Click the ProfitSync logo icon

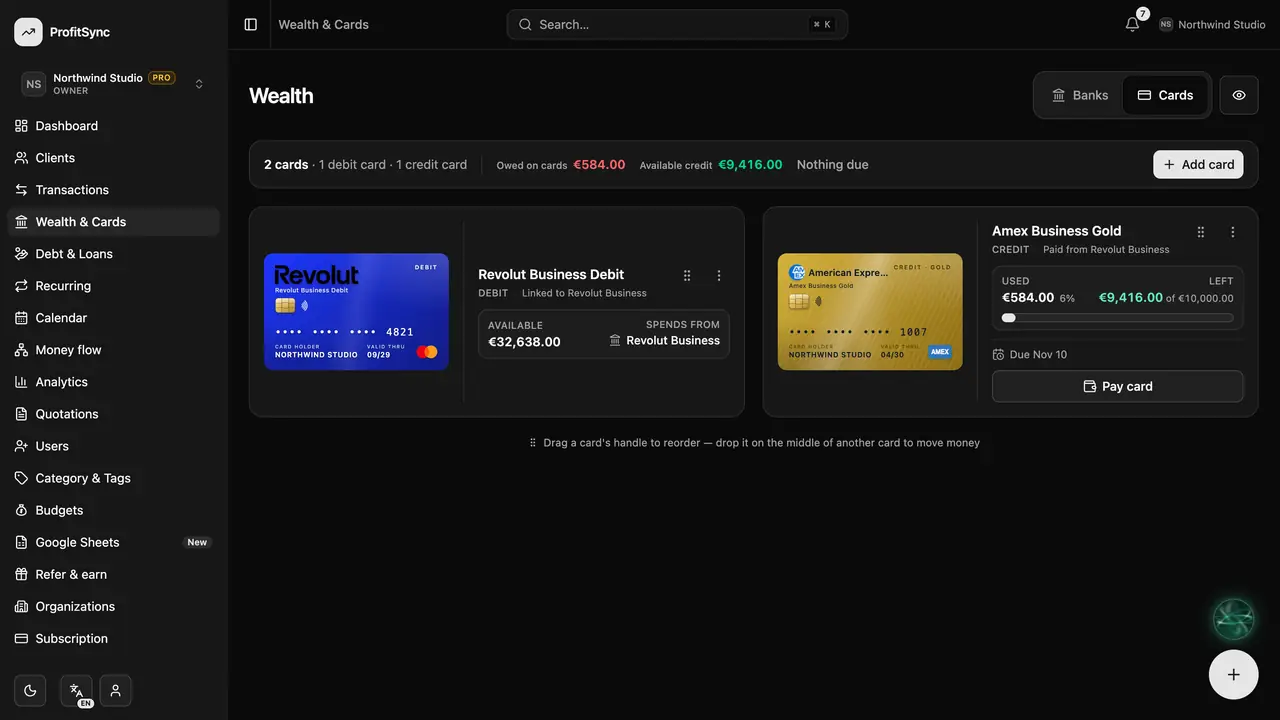(x=28, y=32)
